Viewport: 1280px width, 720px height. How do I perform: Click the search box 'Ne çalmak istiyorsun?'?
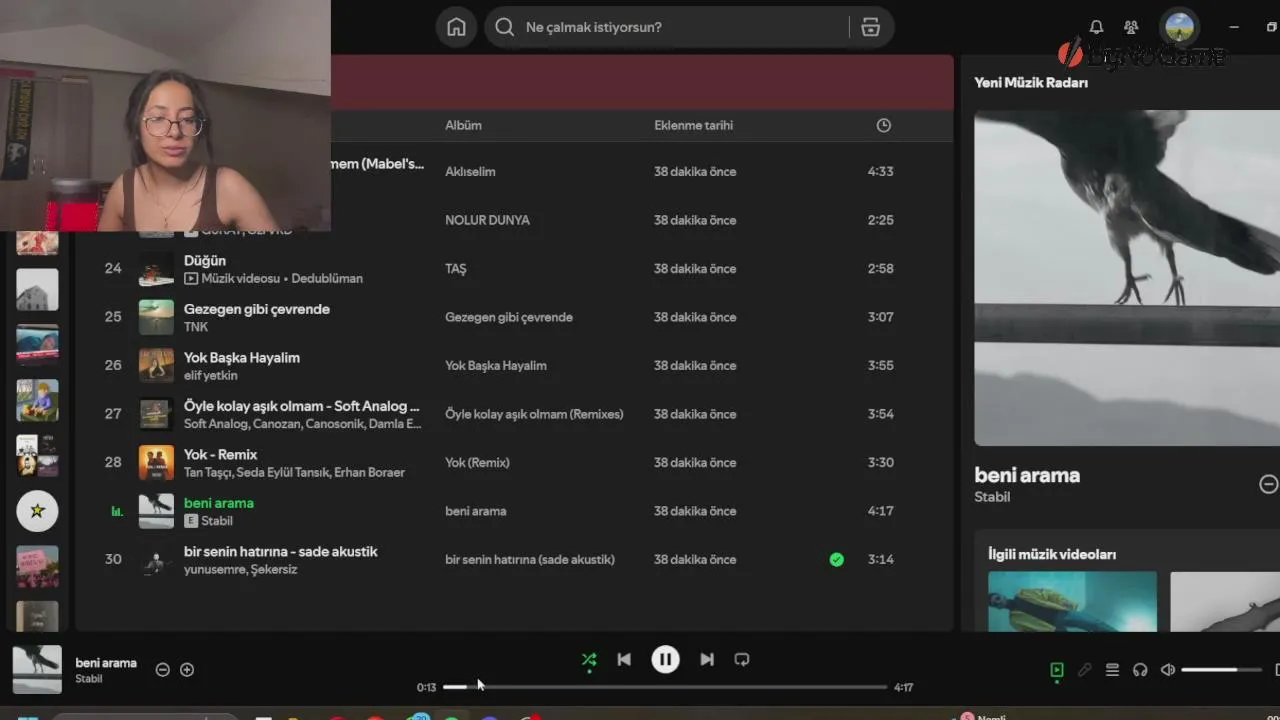coord(669,27)
